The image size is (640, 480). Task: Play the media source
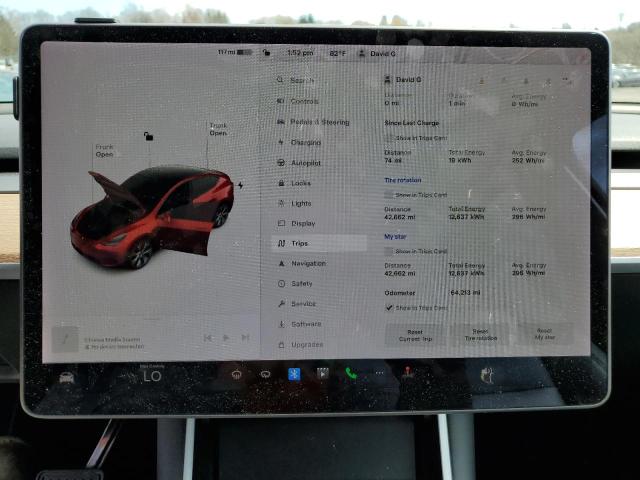[x=226, y=338]
